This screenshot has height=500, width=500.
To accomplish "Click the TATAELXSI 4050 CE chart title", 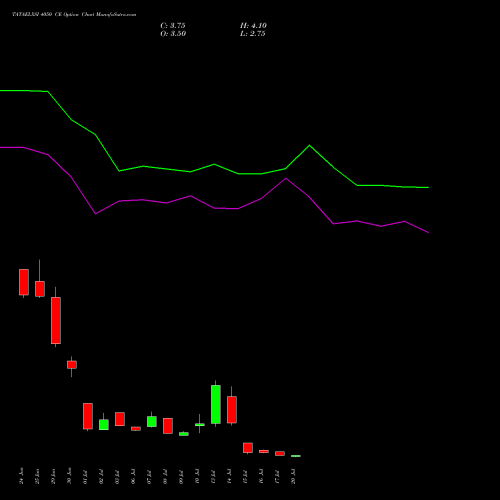I will coord(74,15).
